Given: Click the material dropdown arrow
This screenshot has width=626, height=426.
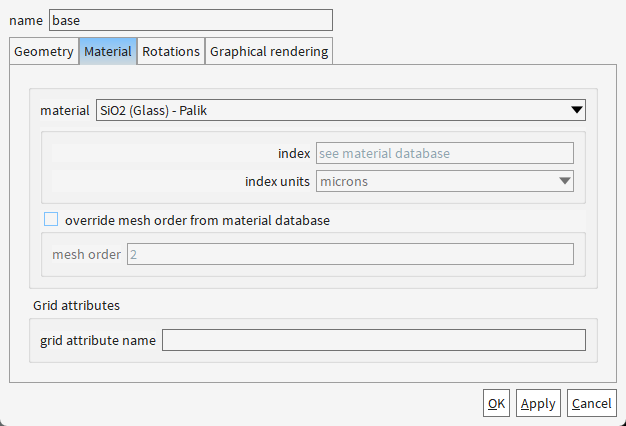Looking at the screenshot, I should 576,110.
